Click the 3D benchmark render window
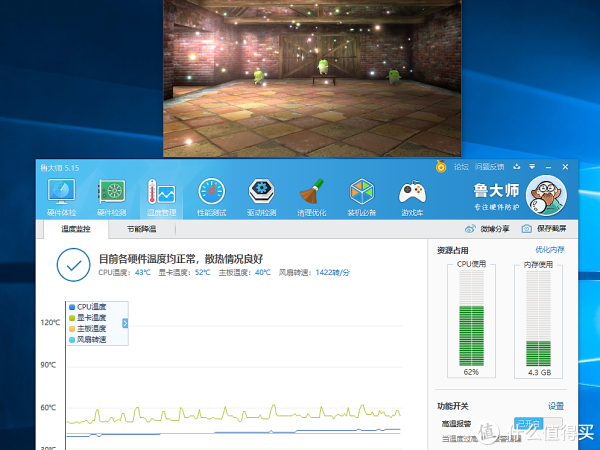 pos(312,78)
